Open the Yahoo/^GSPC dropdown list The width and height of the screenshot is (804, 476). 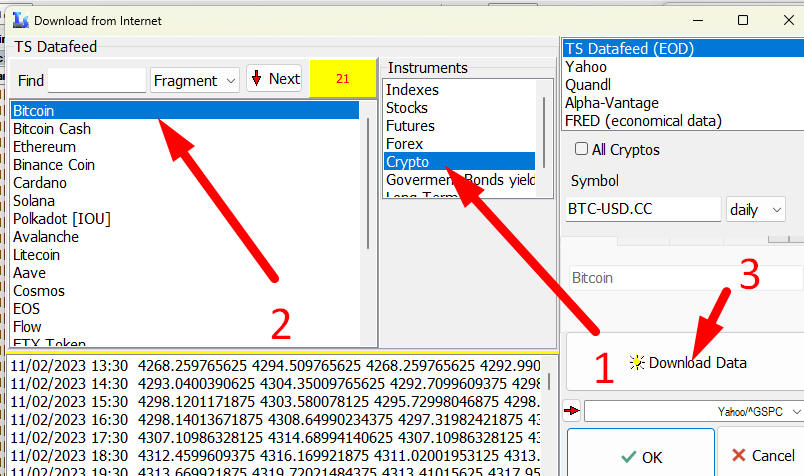point(694,411)
